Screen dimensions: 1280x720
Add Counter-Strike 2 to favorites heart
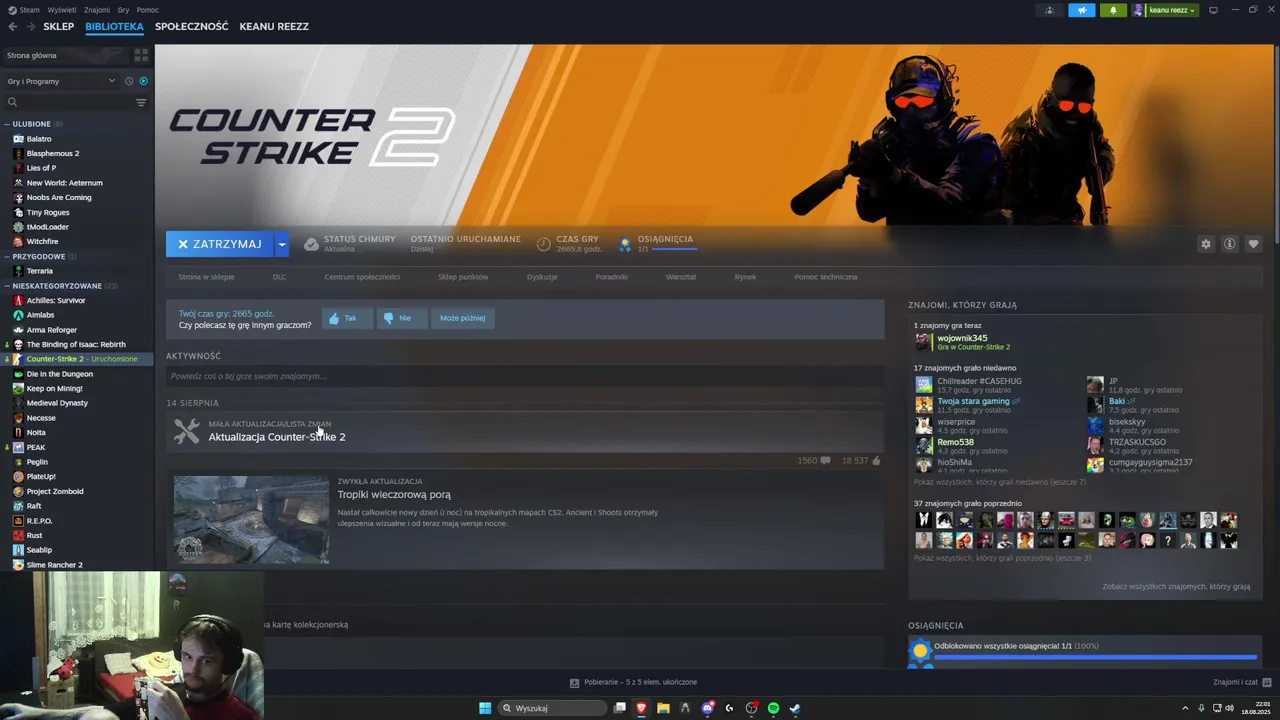pos(1253,244)
